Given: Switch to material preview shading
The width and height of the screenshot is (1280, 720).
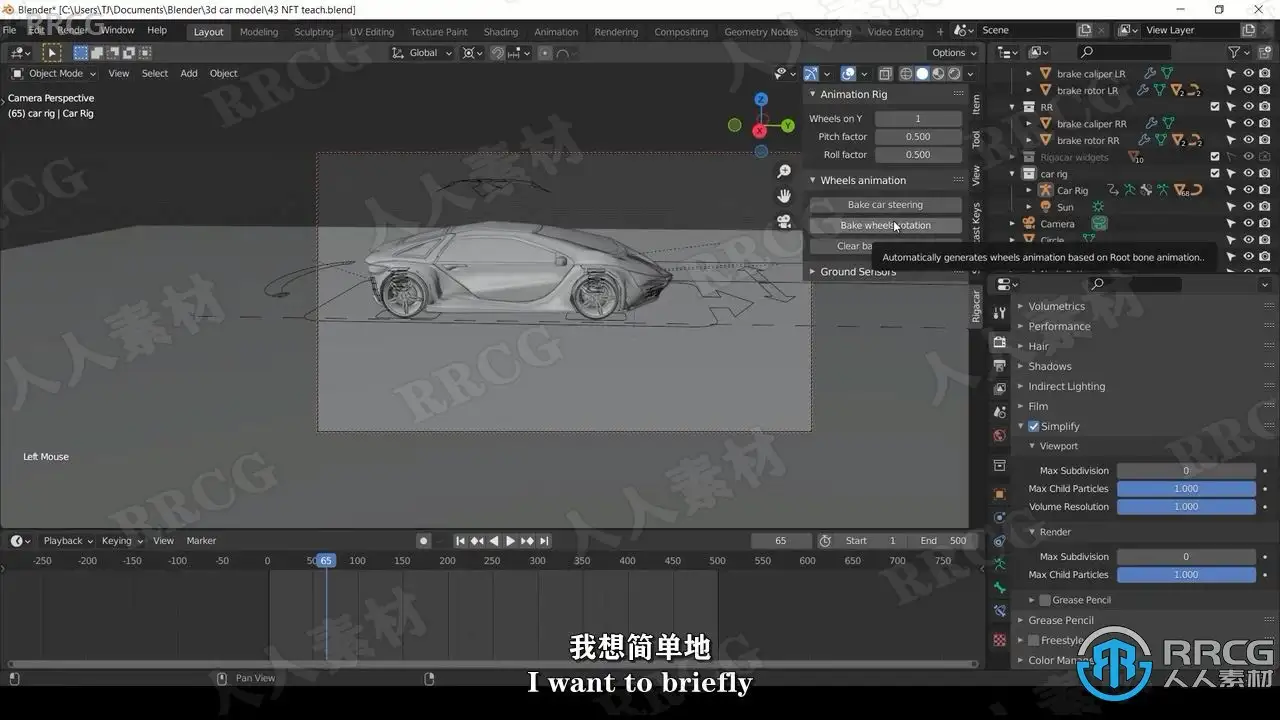Looking at the screenshot, I should 938,74.
